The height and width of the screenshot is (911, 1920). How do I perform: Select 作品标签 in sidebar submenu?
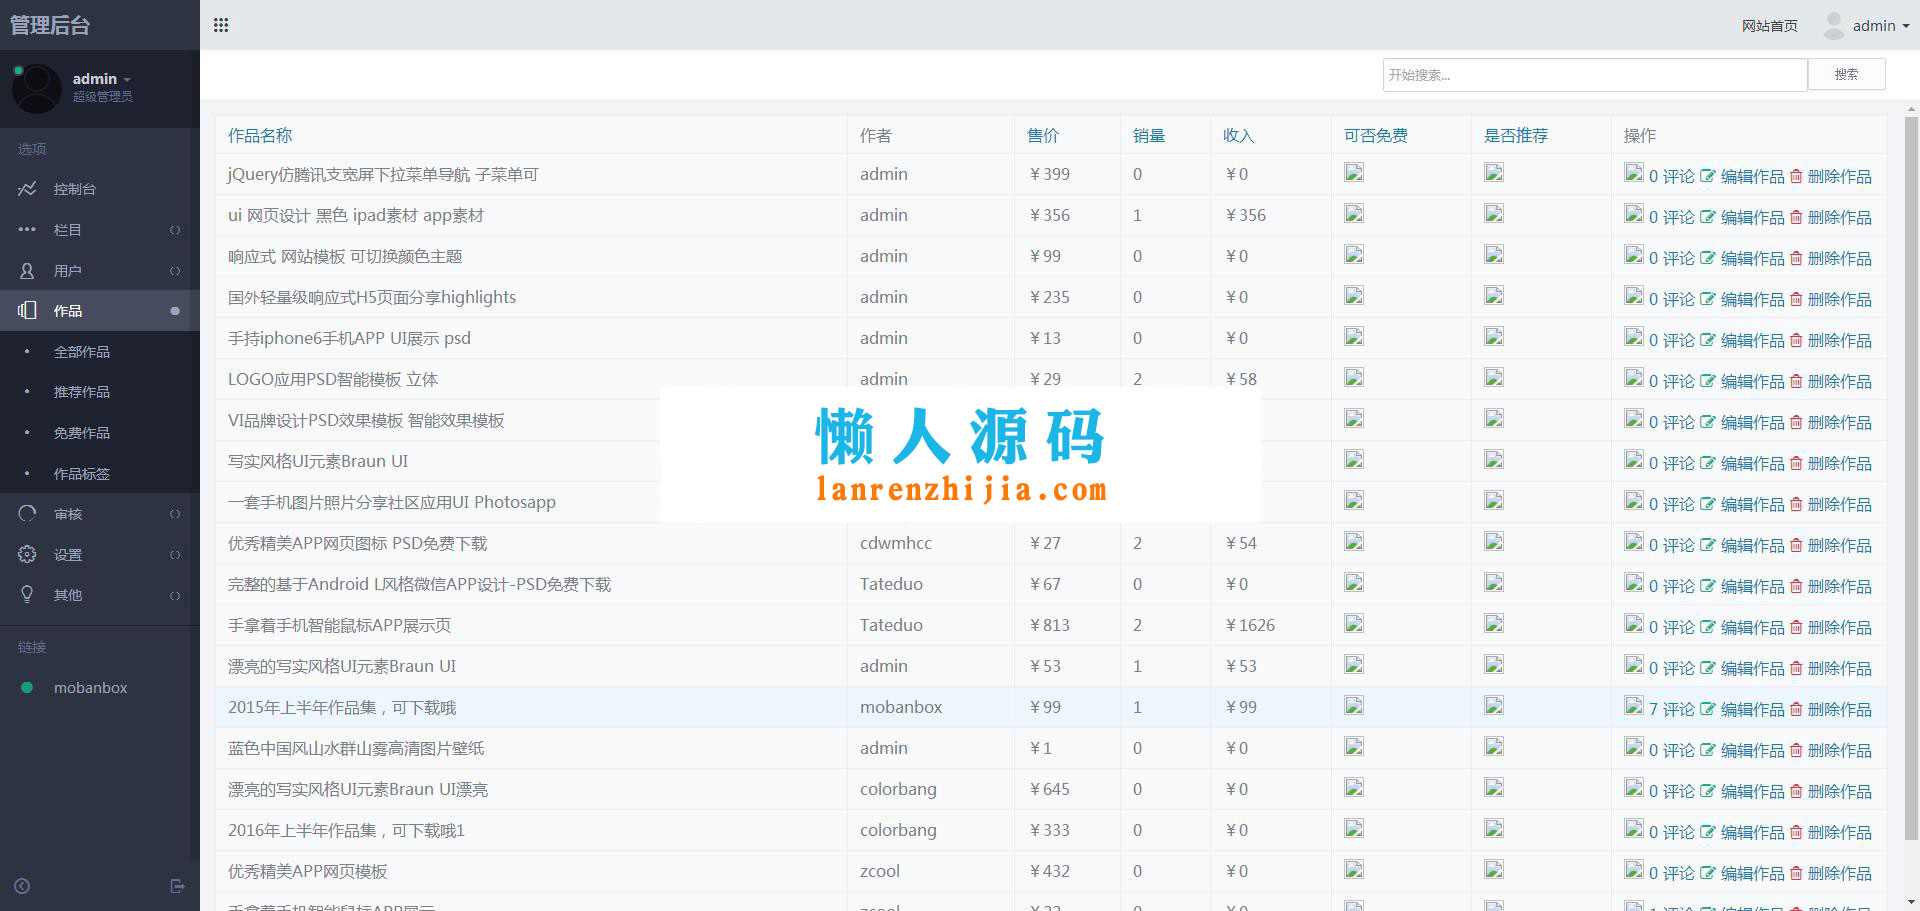(82, 474)
